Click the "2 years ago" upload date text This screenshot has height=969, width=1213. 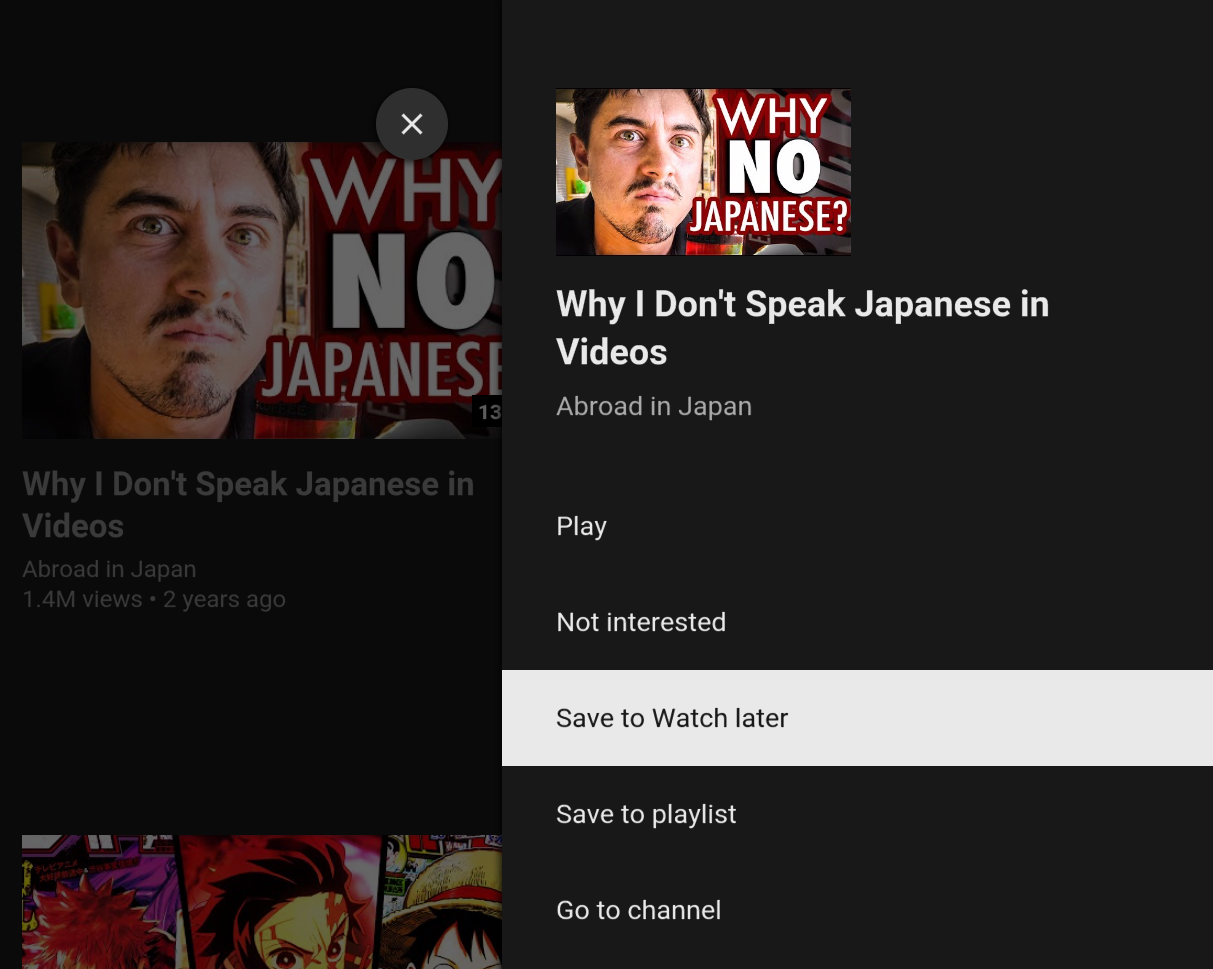tap(224, 599)
